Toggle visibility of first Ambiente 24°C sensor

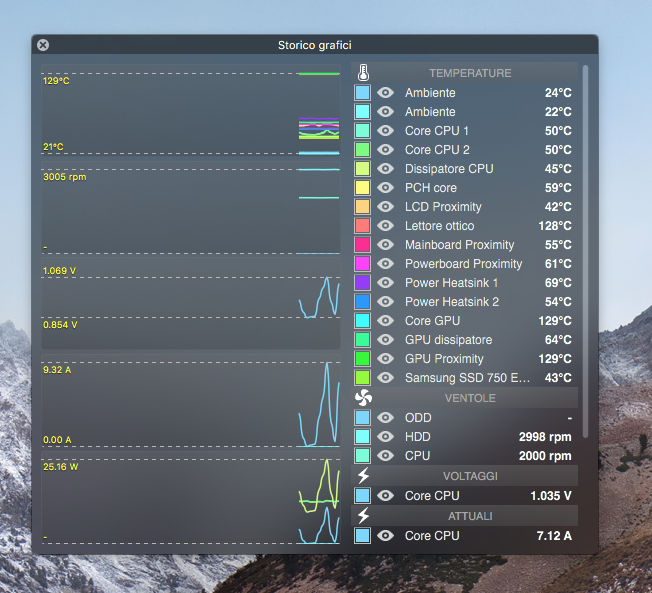point(385,92)
